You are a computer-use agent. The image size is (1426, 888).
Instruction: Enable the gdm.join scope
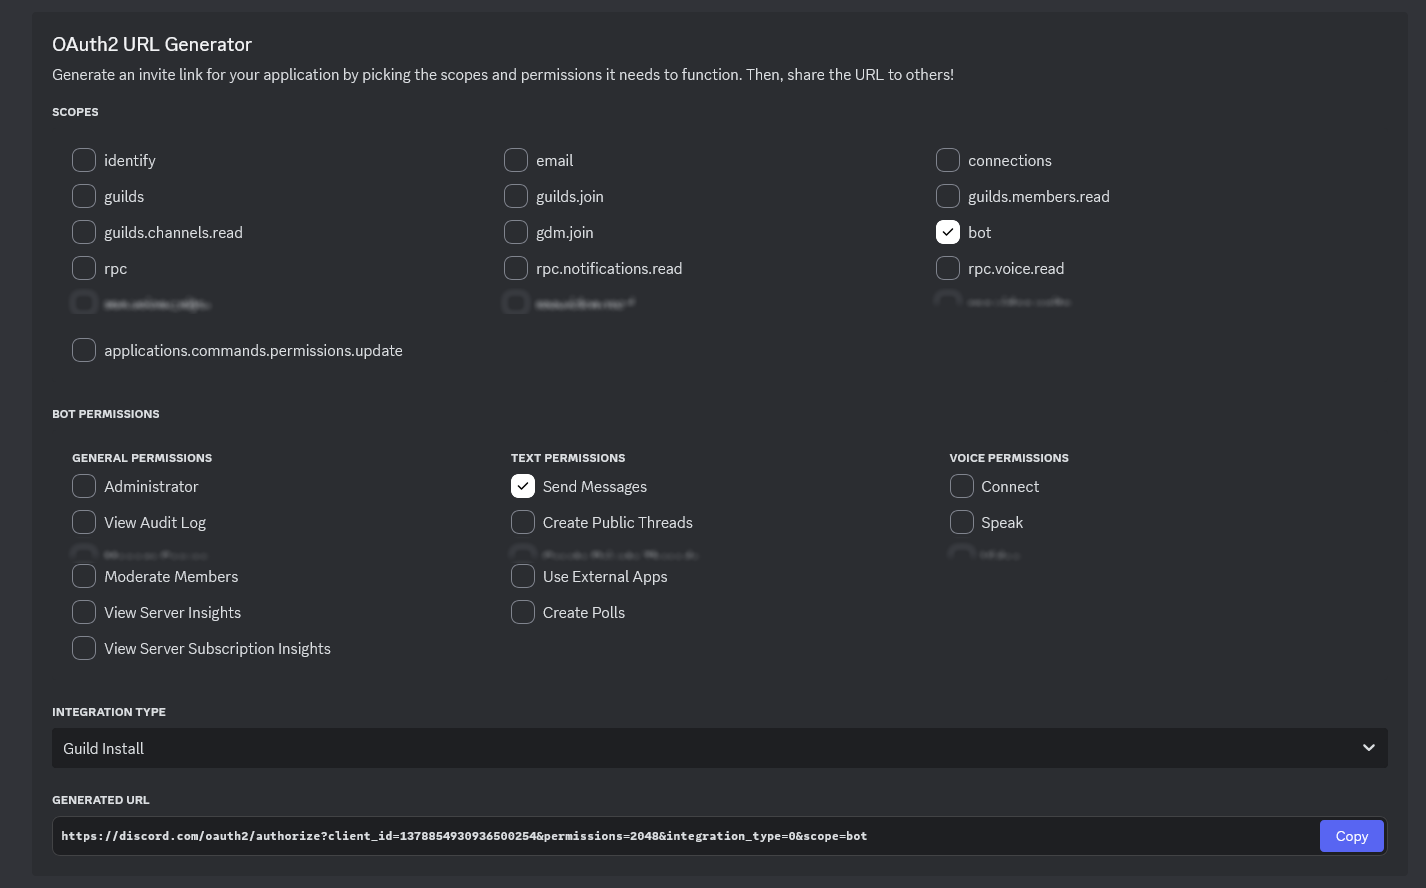pyautogui.click(x=516, y=232)
